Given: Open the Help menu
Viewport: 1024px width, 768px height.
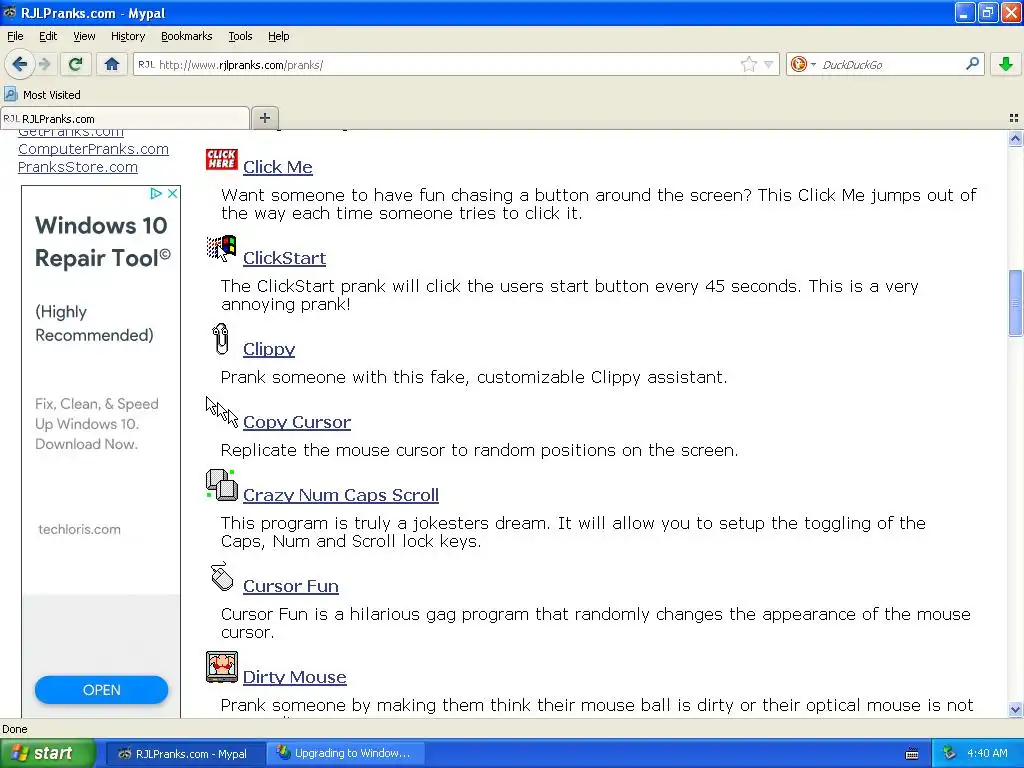Looking at the screenshot, I should (278, 36).
